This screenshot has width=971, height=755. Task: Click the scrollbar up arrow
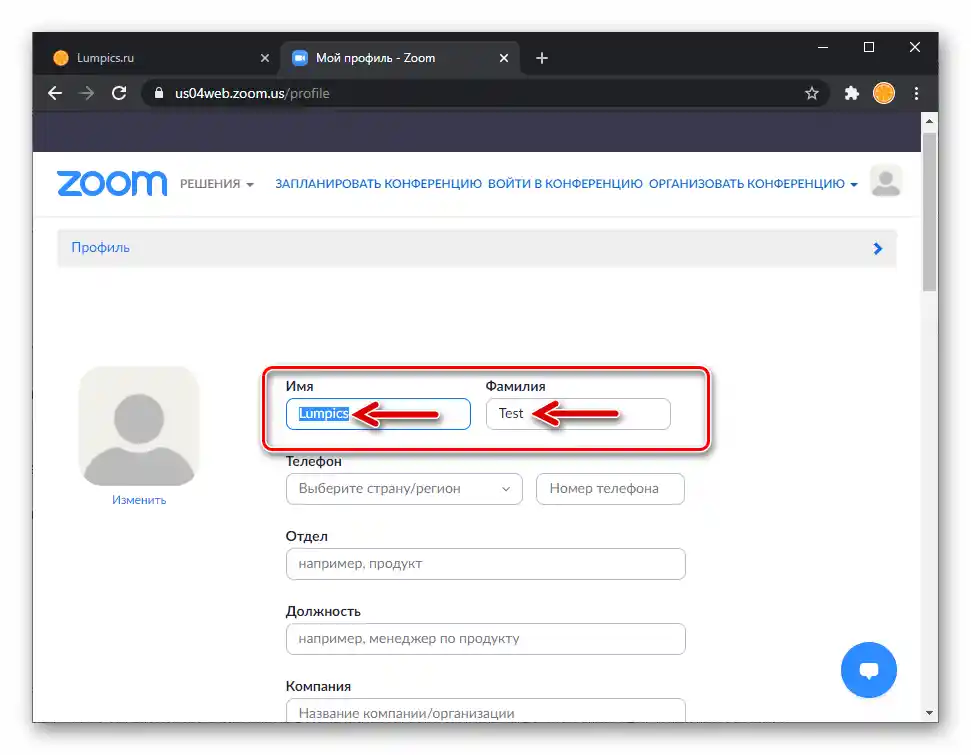coord(929,121)
